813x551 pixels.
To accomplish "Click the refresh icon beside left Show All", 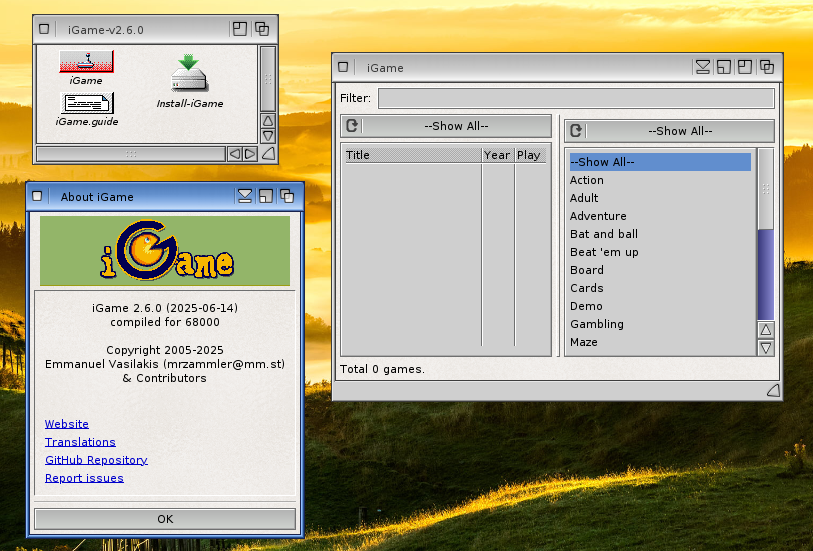I will pyautogui.click(x=352, y=126).
